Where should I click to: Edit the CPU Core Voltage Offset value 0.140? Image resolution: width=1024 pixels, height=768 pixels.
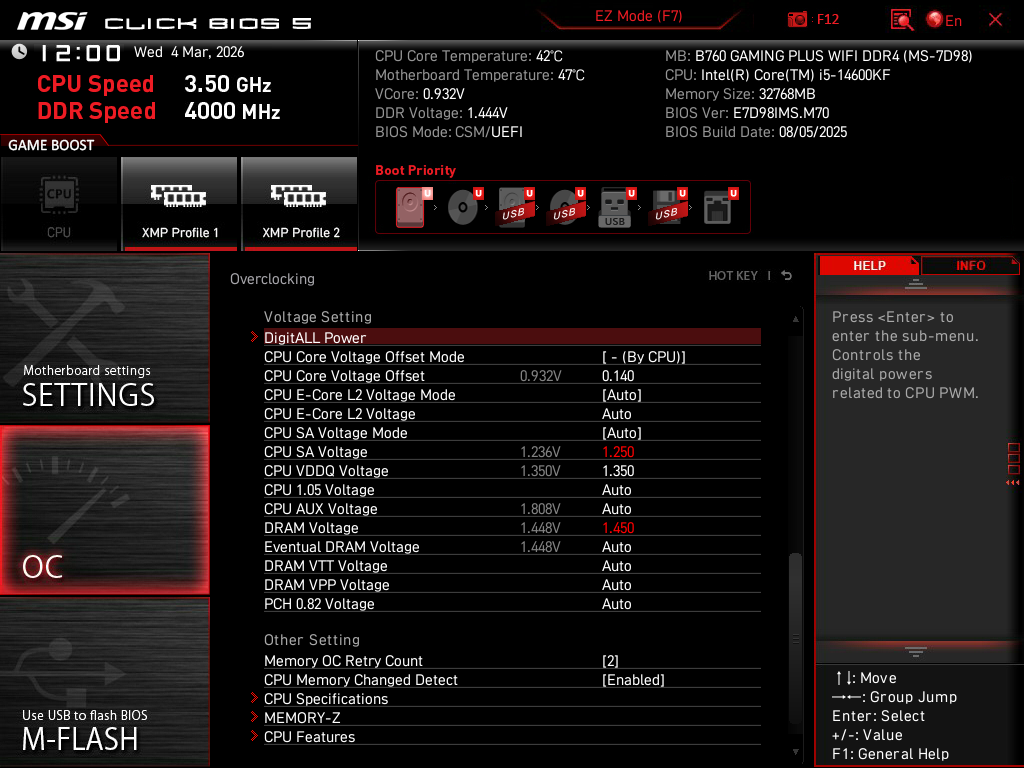(618, 376)
